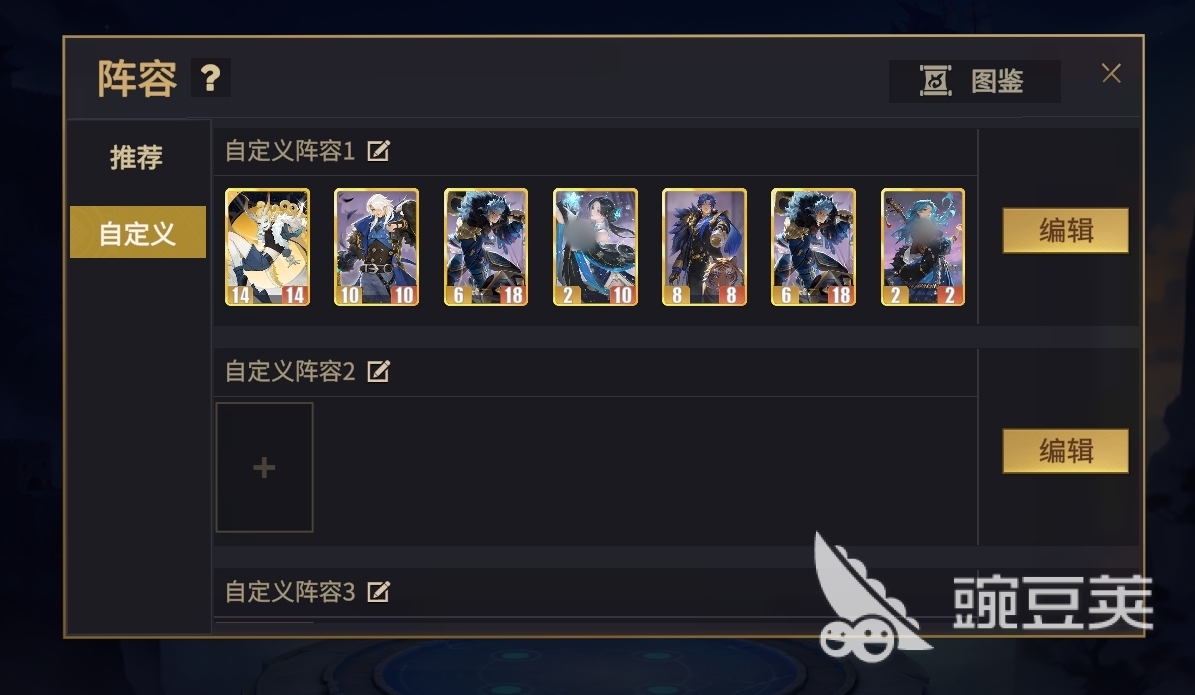Screen dimensions: 1195x695
Task: Open the lineup help question mark
Action: click(x=210, y=78)
